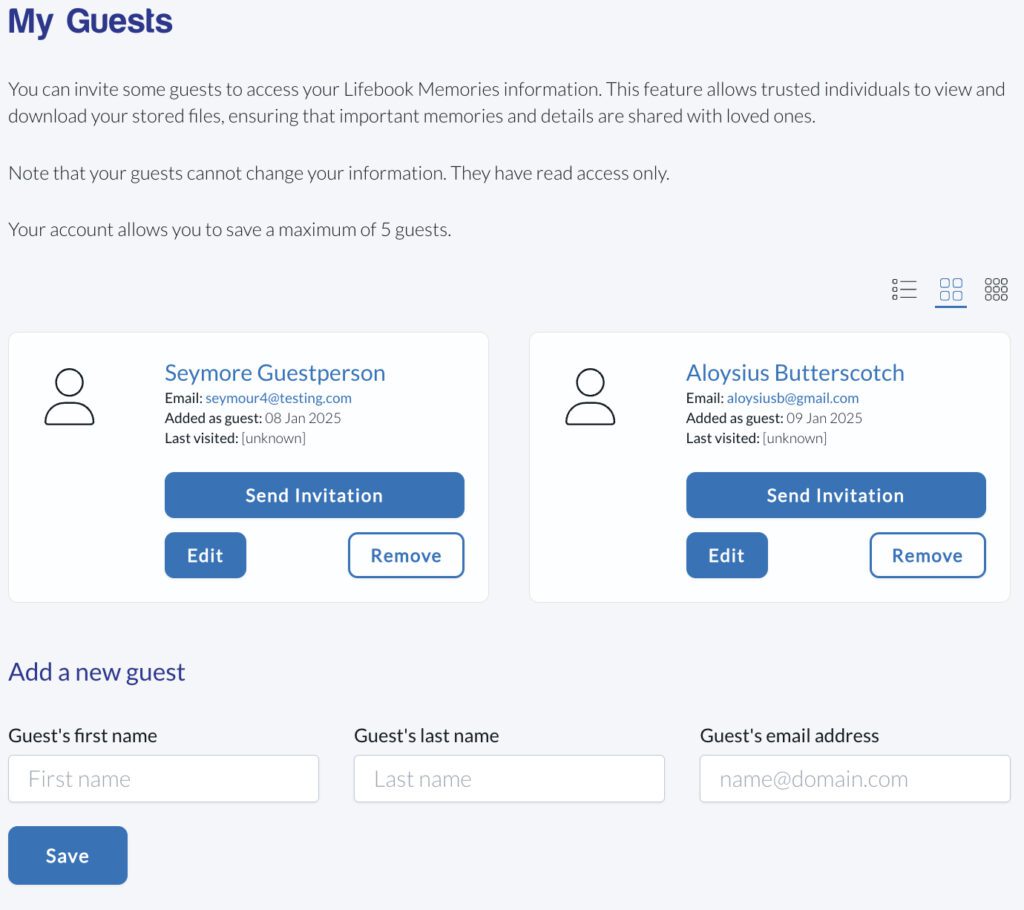
Task: Remove Aloysius Butterscotch from guests
Action: pos(927,555)
